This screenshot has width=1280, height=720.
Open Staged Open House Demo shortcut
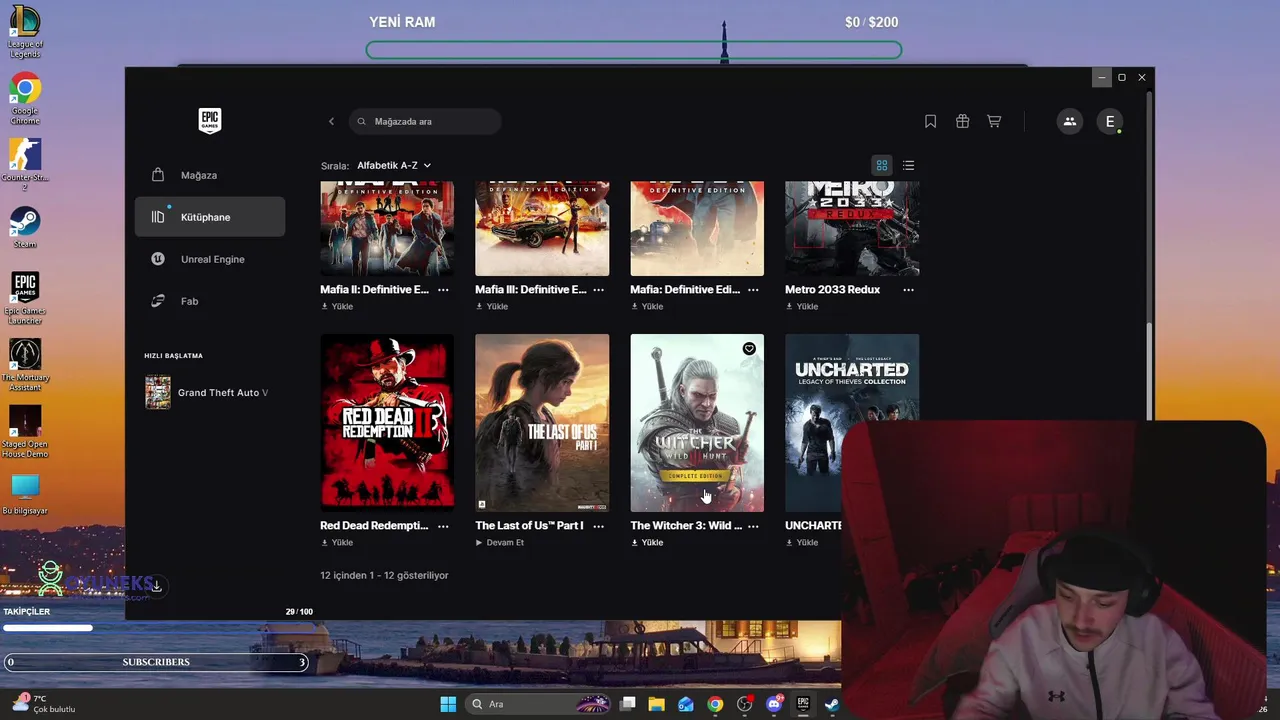(x=25, y=432)
